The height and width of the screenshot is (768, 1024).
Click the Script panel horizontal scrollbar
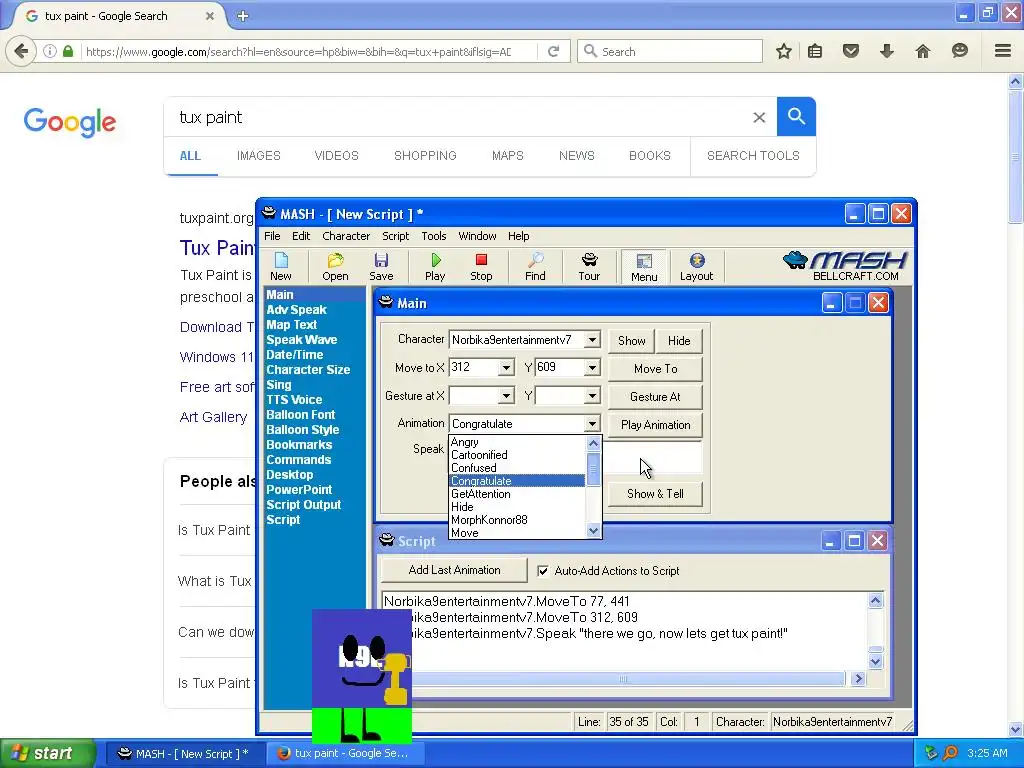(x=624, y=679)
